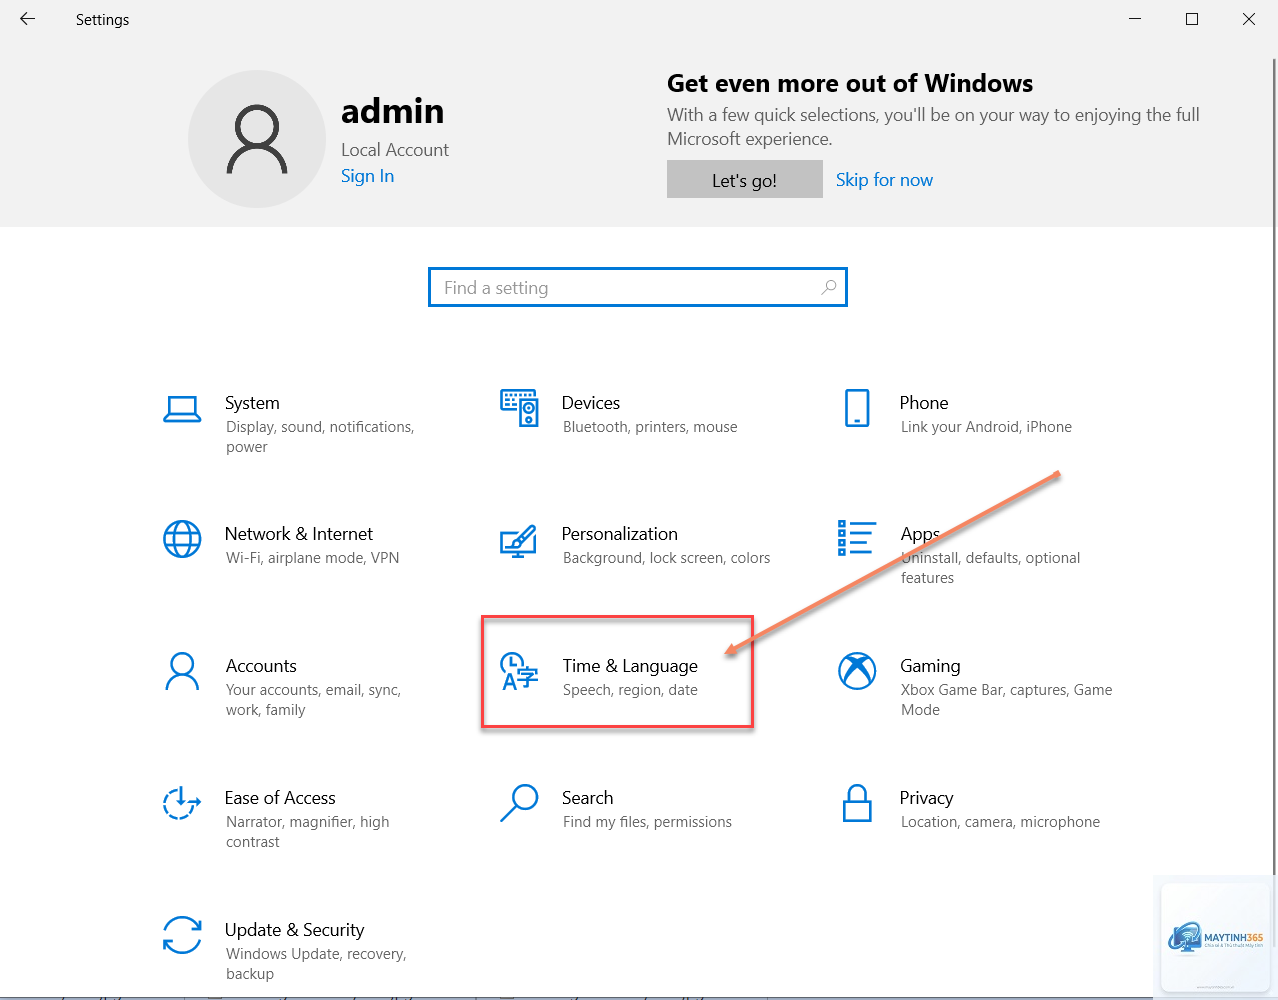Close the Settings window
Screen dimensions: 1278x1000
pyautogui.click(x=1249, y=19)
